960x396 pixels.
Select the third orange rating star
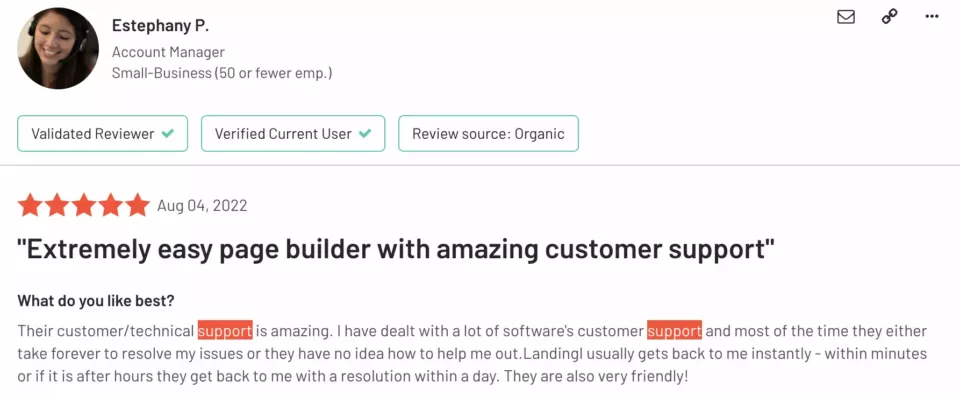(x=83, y=205)
